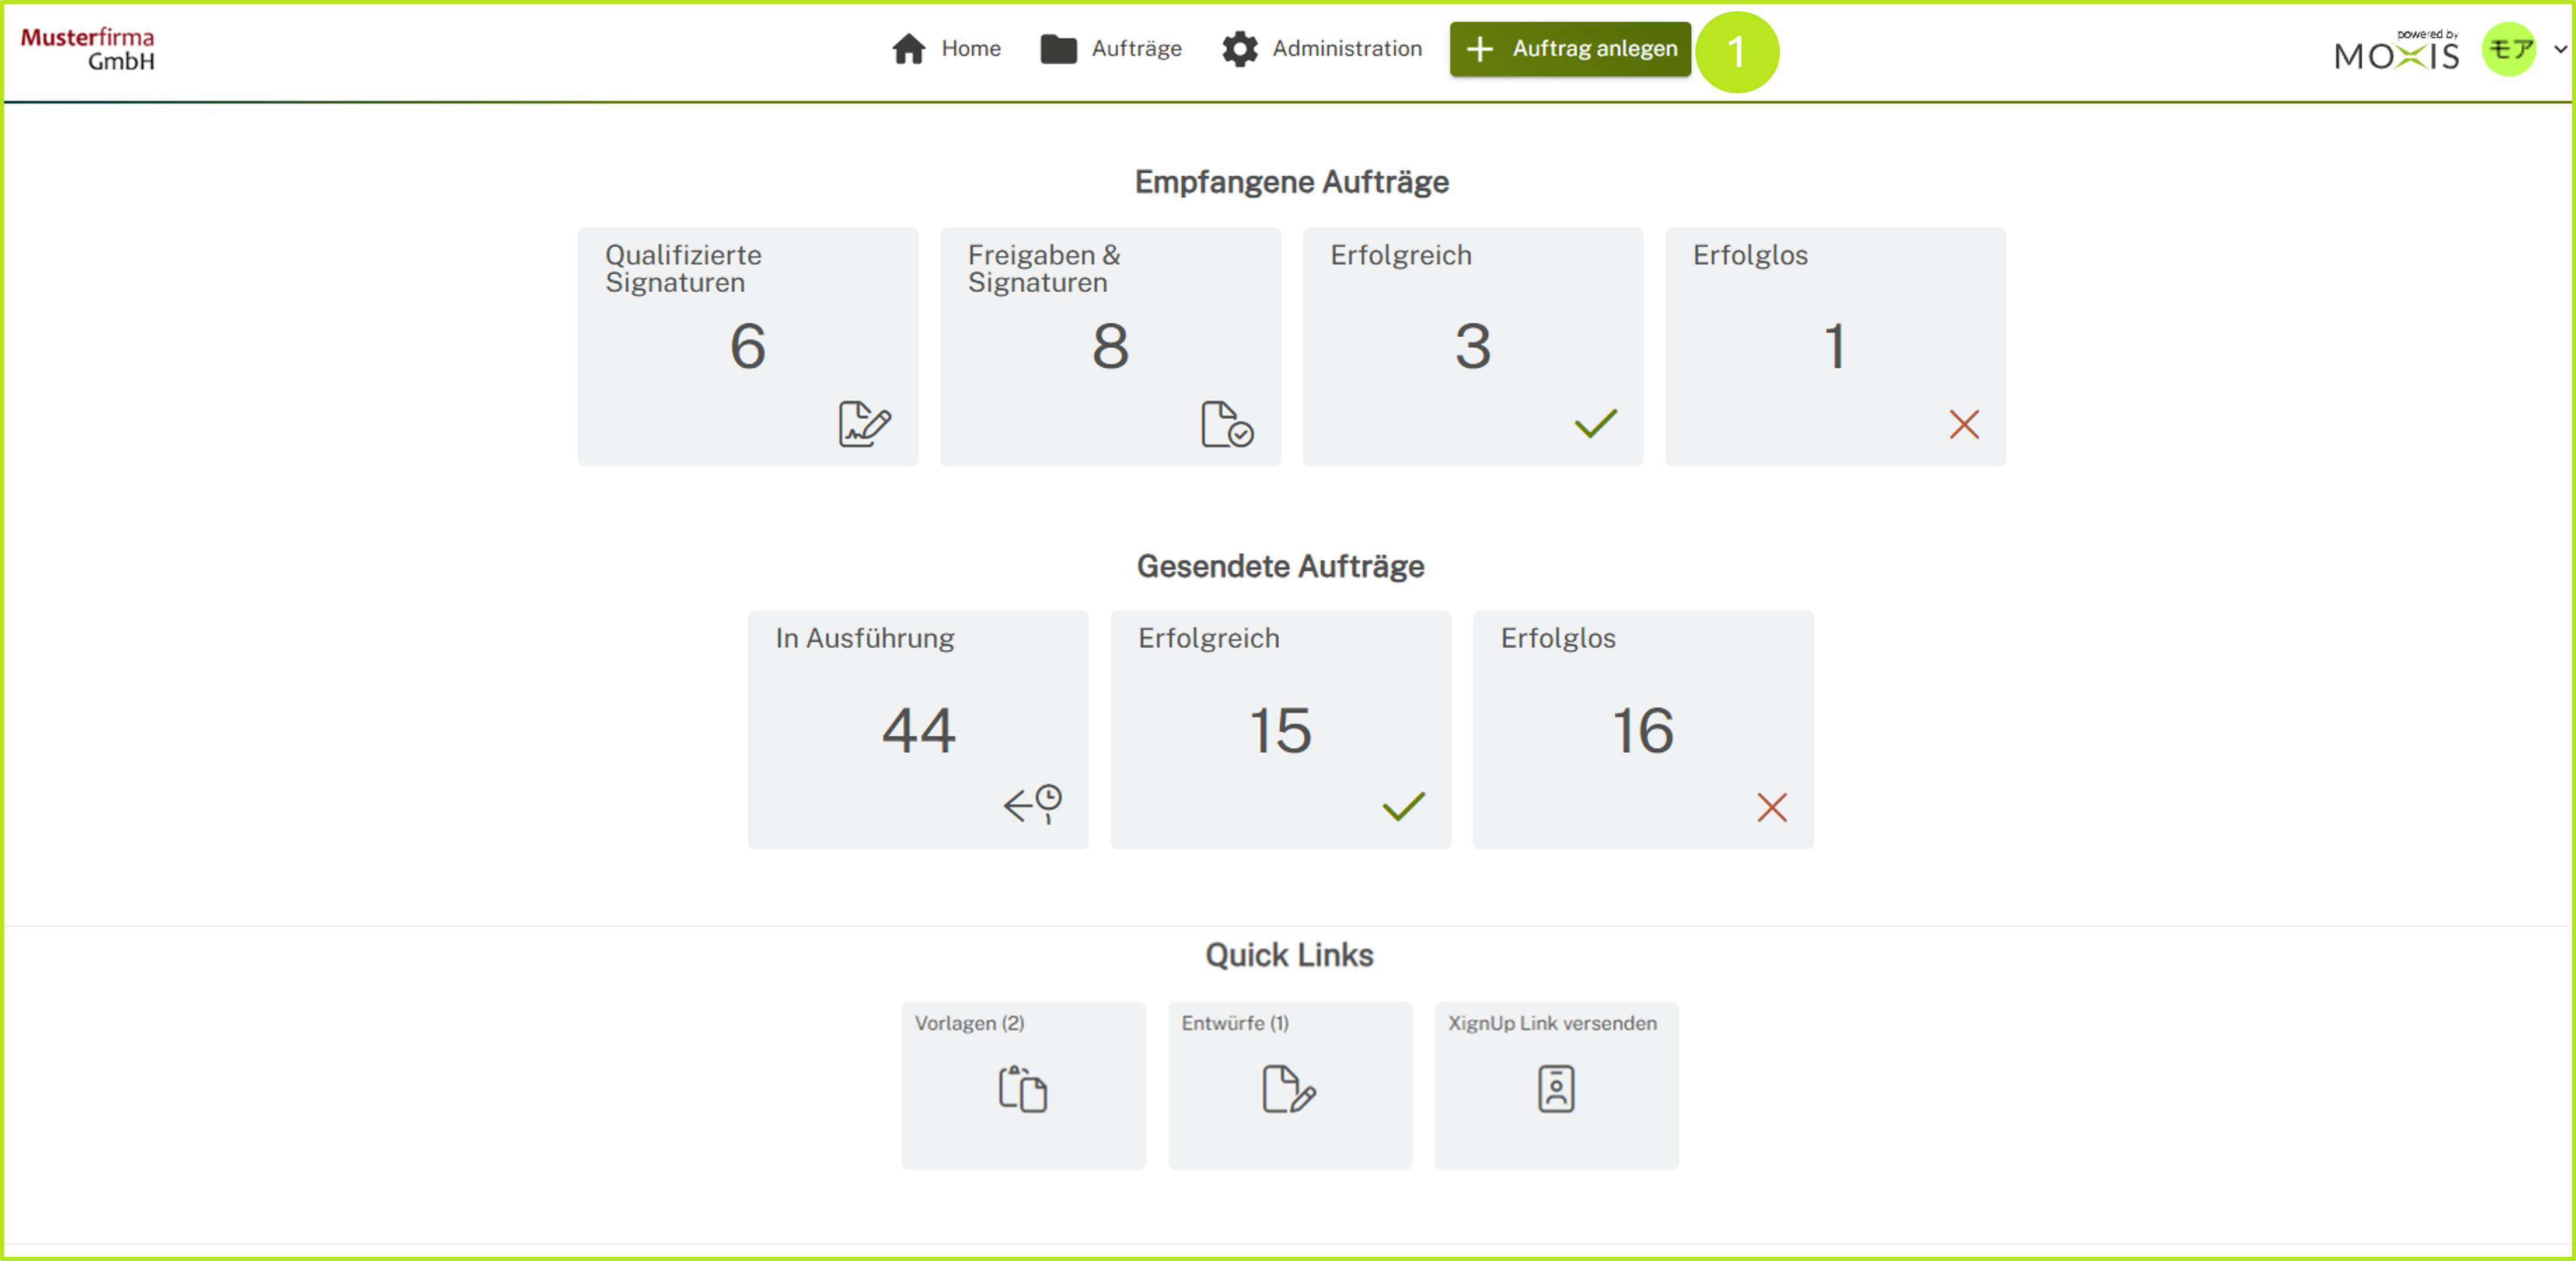
Task: Select the home icon in the navigation
Action: pyautogui.click(x=908, y=48)
